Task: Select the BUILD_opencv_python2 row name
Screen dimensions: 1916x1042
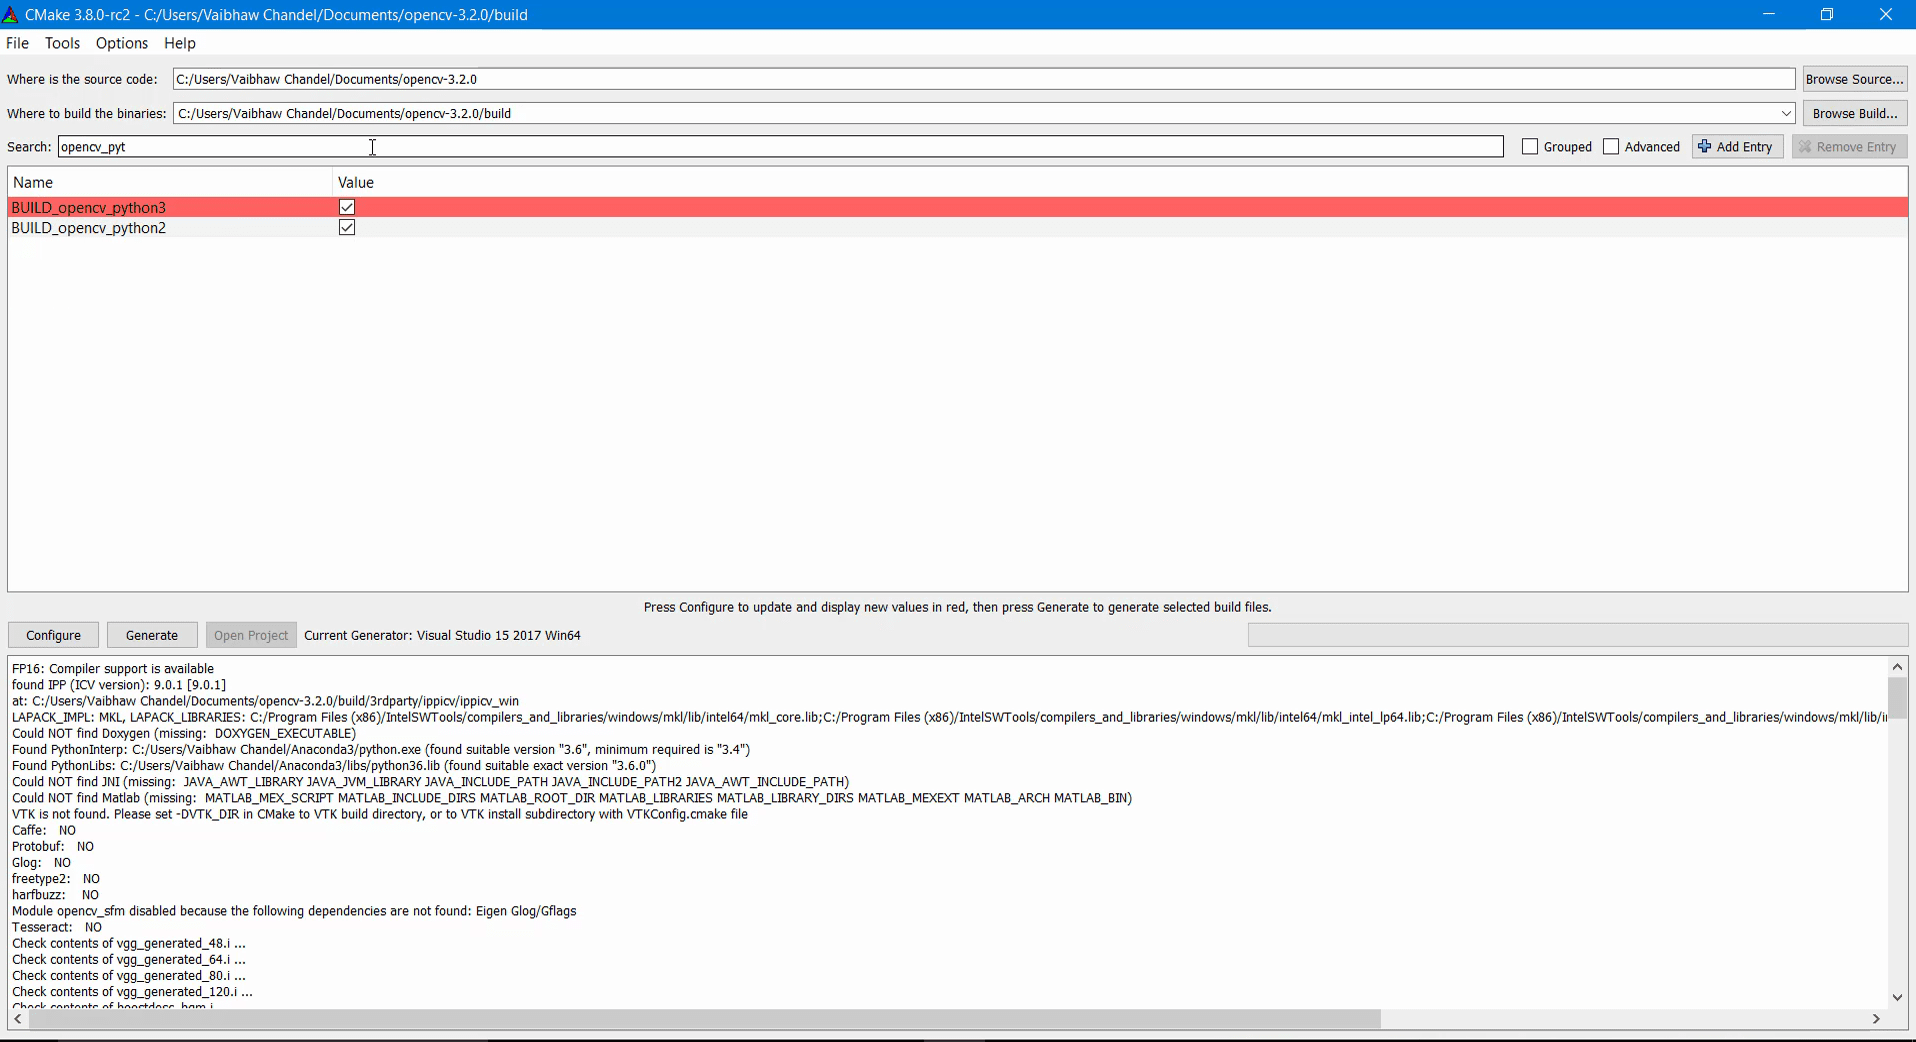Action: (89, 228)
